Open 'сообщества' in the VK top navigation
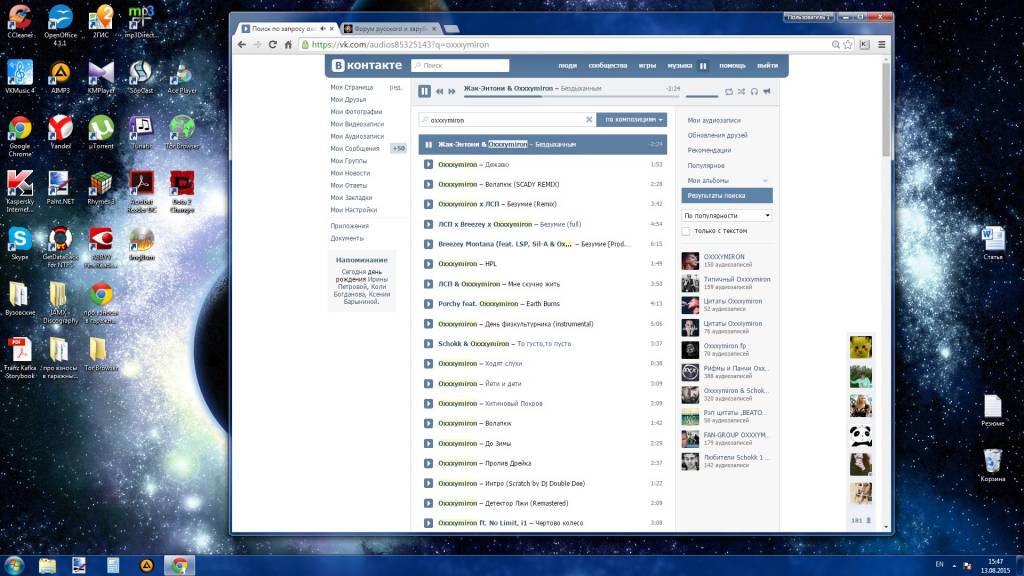Viewport: 1024px width, 576px height. point(608,65)
